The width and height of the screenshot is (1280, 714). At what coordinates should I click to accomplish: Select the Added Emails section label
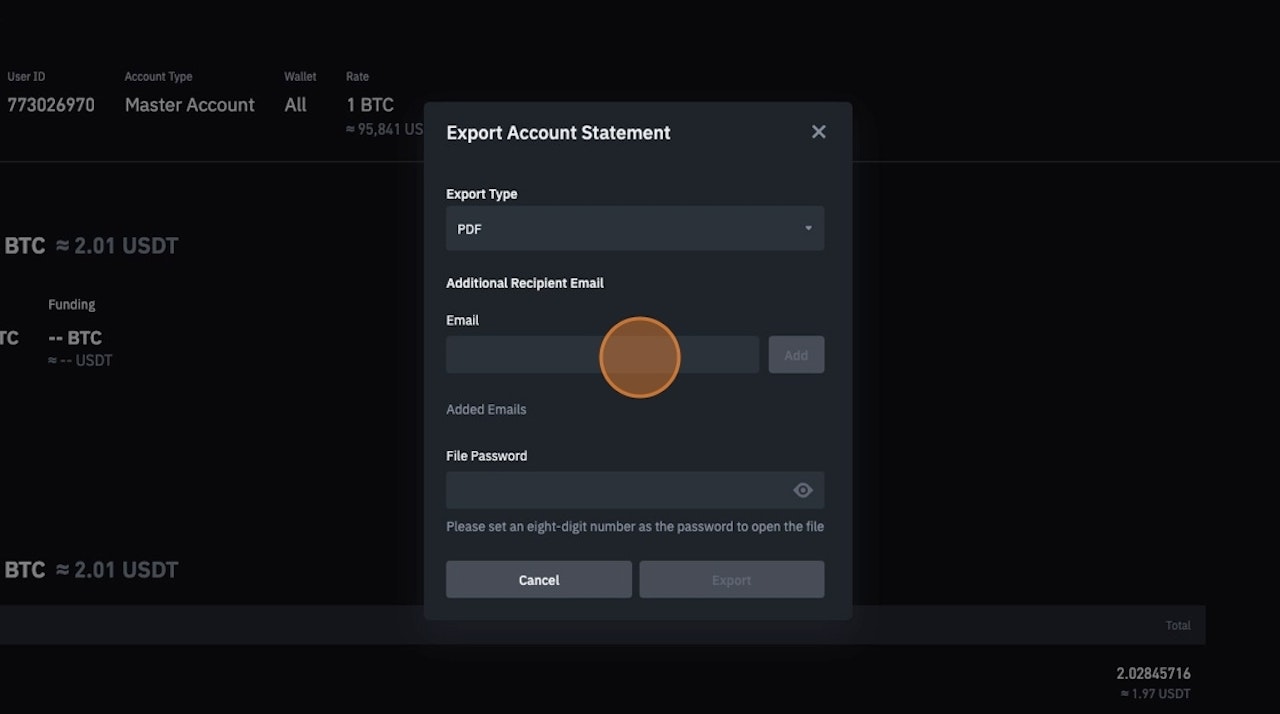(486, 408)
